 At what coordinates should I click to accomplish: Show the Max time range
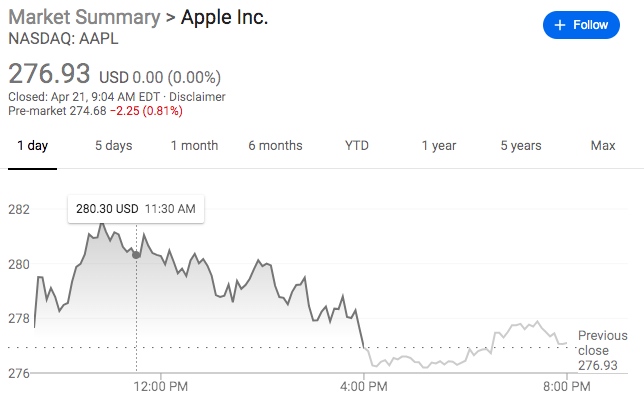pyautogui.click(x=602, y=146)
